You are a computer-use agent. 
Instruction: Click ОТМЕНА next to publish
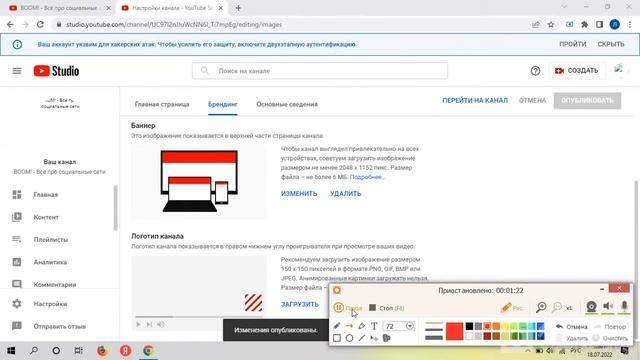pos(532,100)
